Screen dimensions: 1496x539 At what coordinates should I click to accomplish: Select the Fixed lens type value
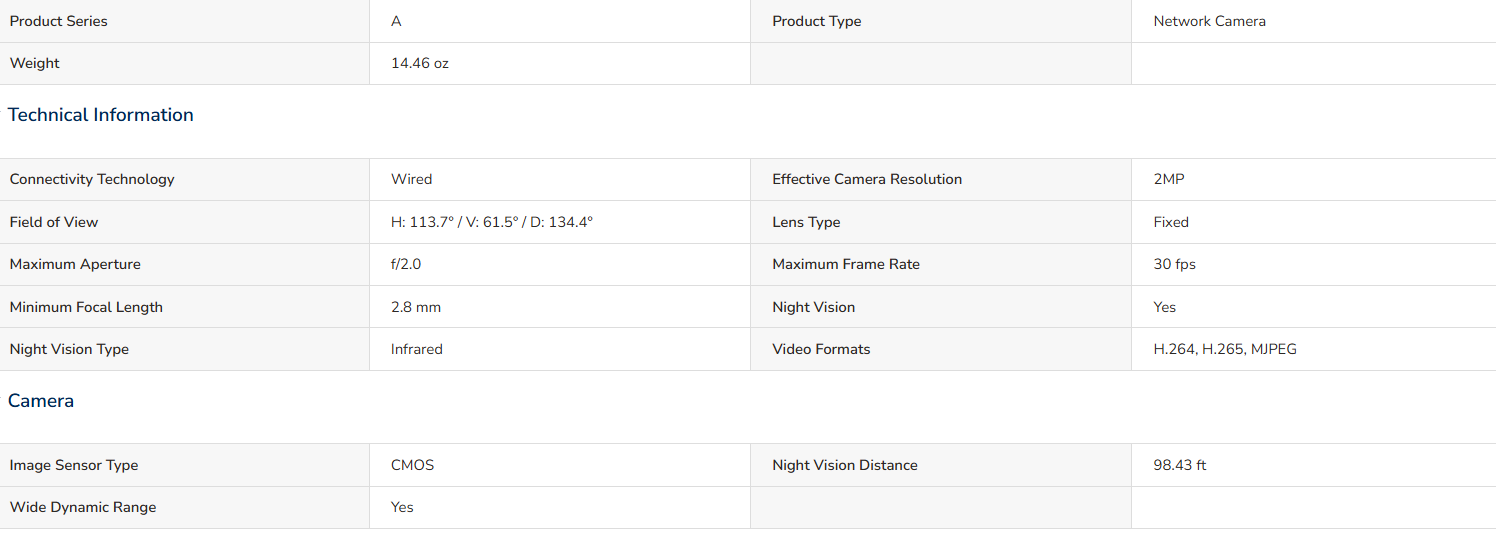1171,222
